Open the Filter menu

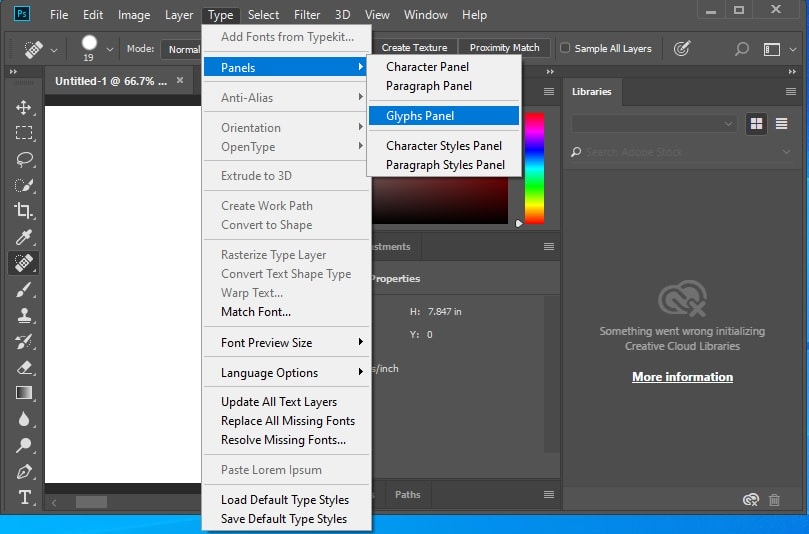pos(307,15)
